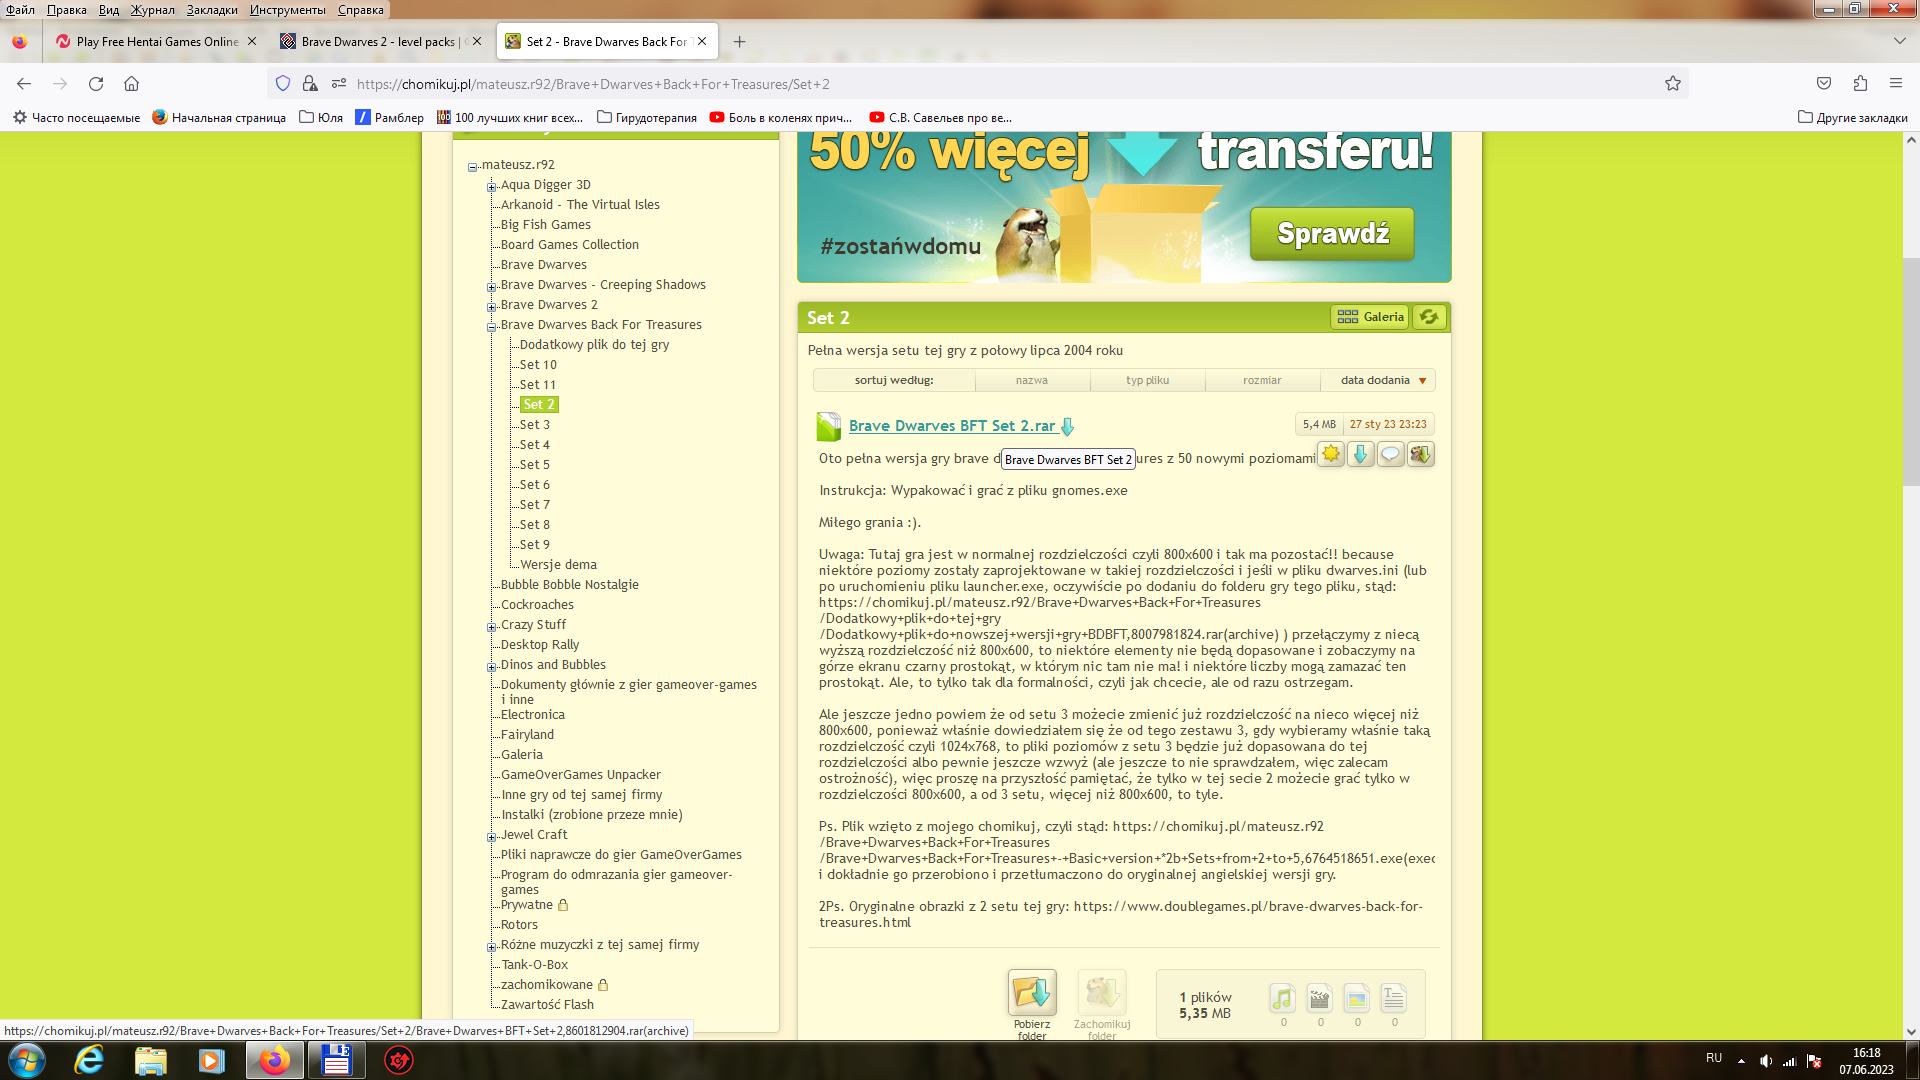The image size is (1920, 1080).
Task: Open the Tank-O-Box folder
Action: click(x=534, y=965)
